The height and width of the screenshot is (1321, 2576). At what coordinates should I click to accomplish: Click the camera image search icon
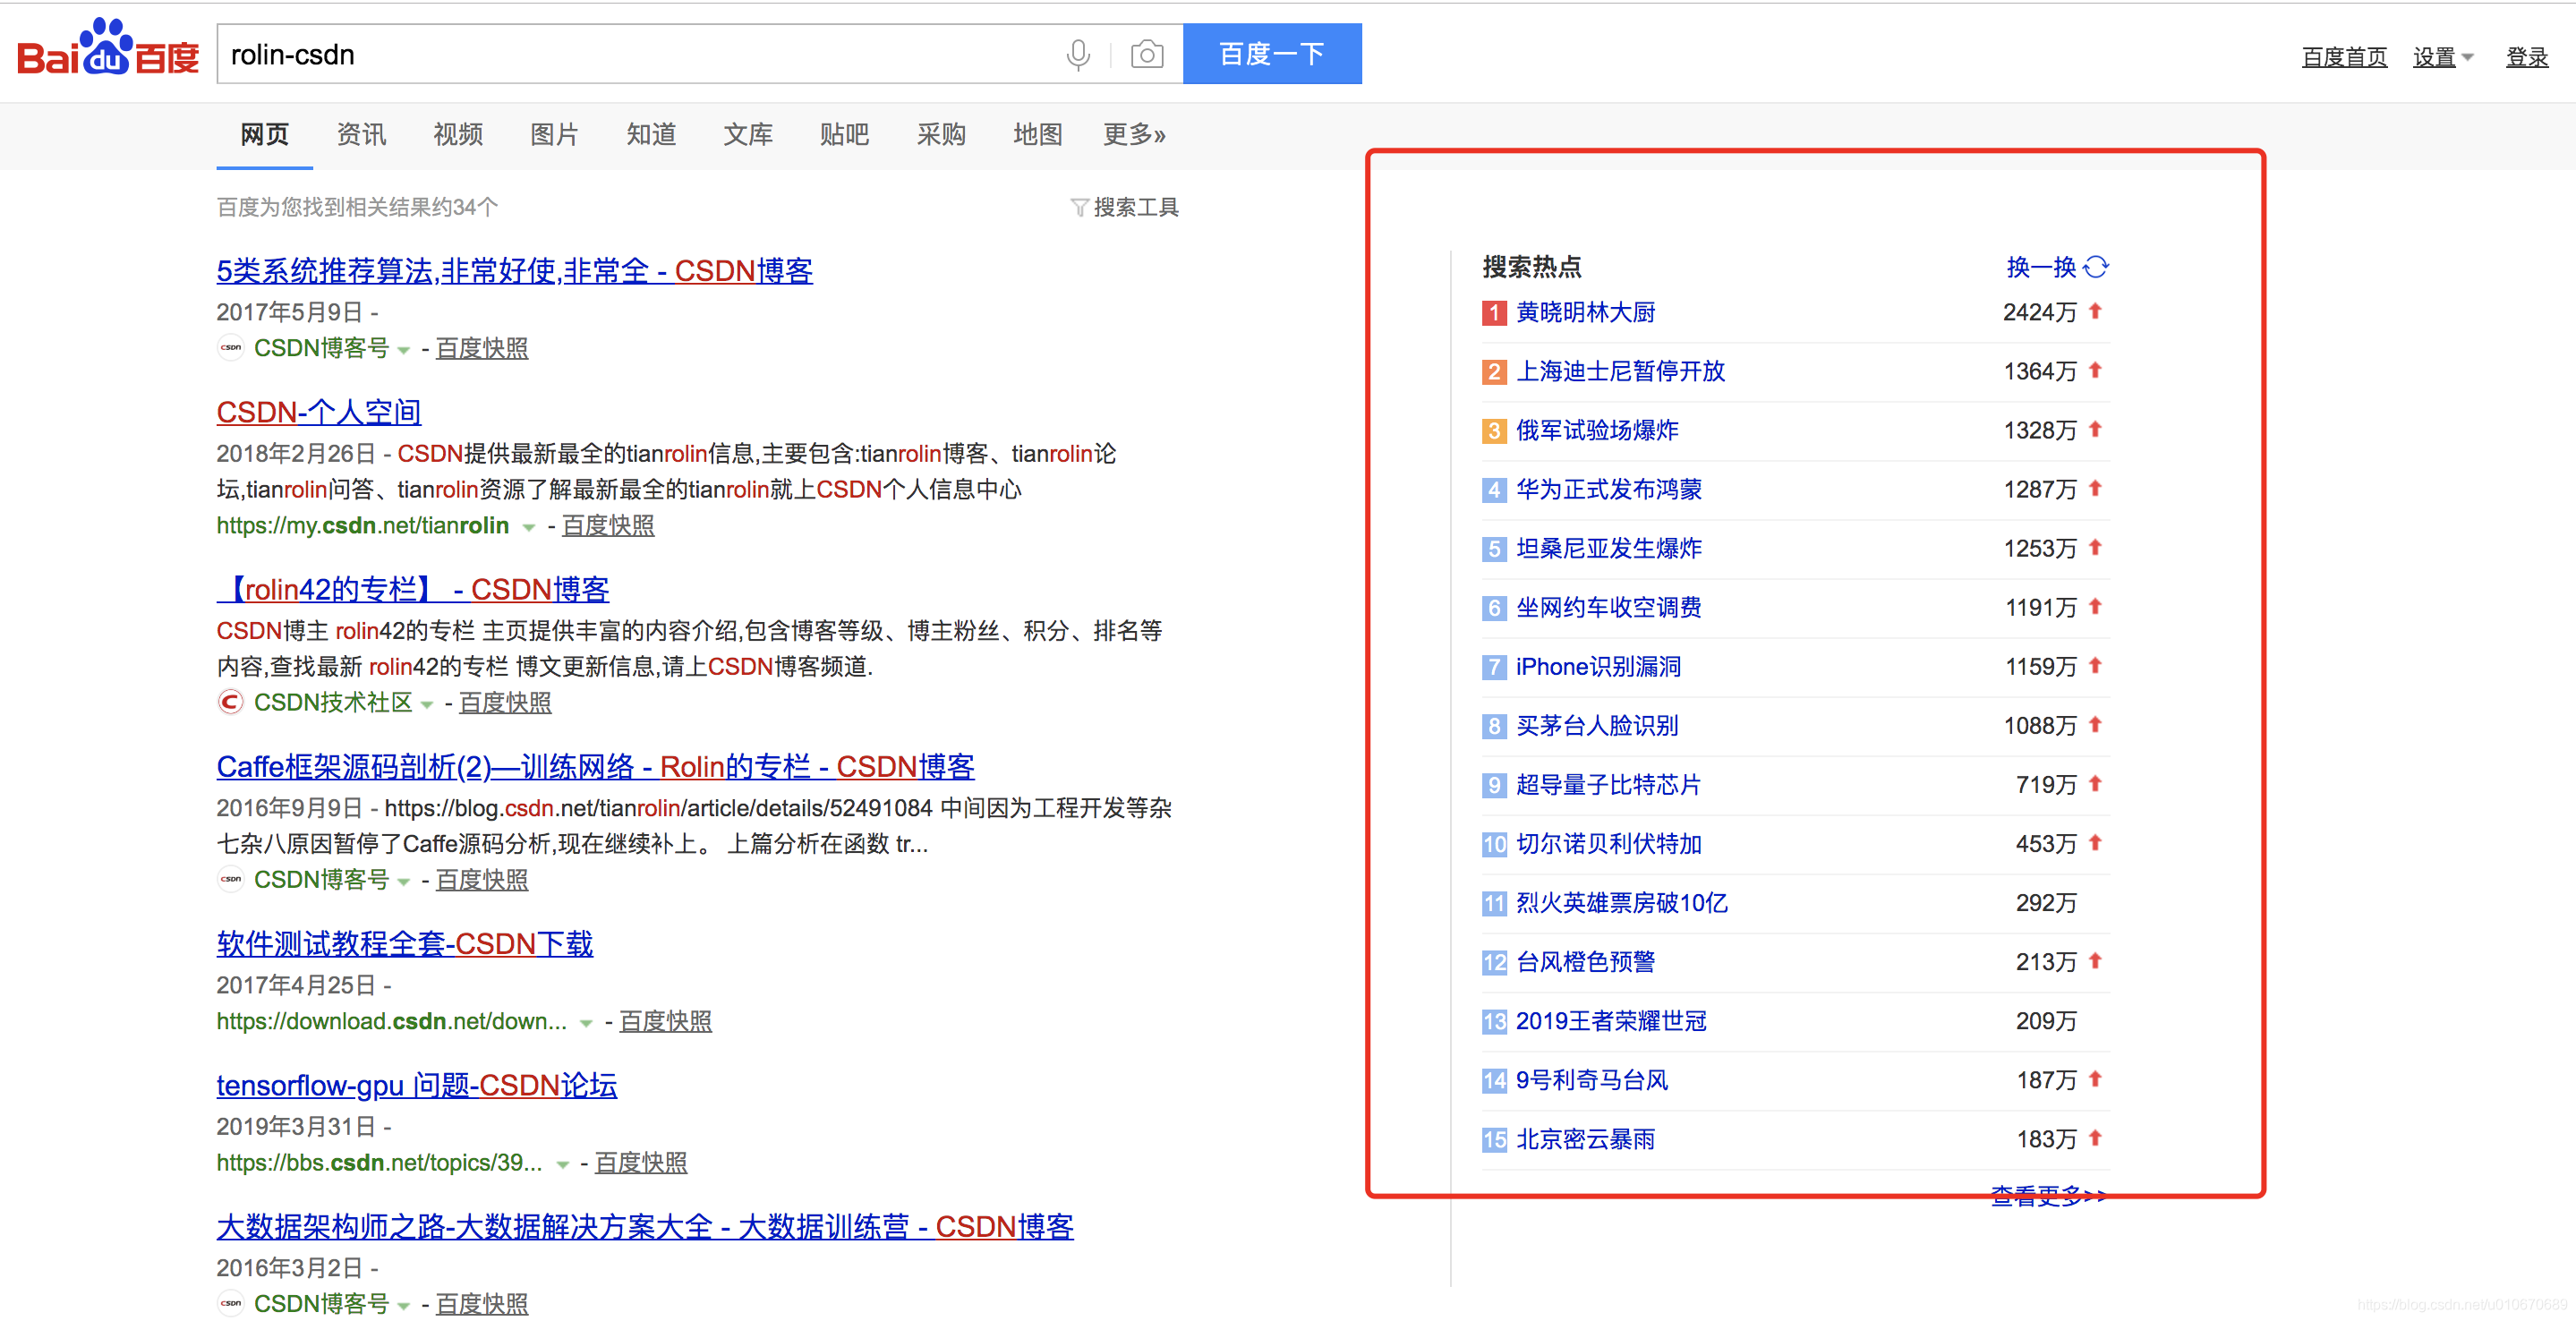(1146, 54)
